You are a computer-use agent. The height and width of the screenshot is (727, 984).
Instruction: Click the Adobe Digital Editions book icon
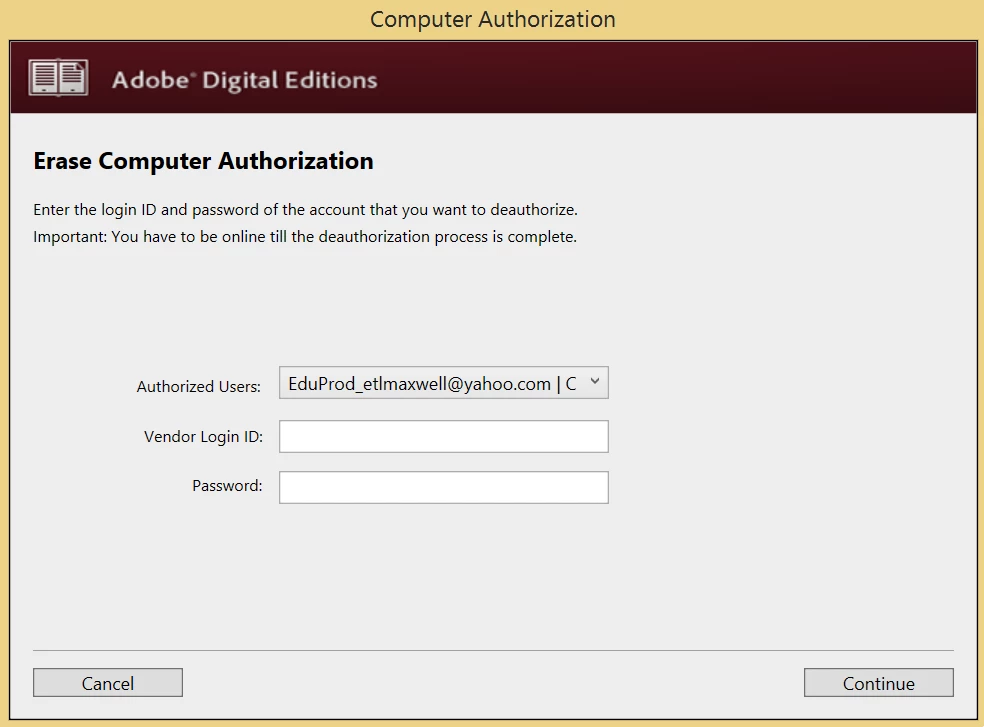pos(58,78)
